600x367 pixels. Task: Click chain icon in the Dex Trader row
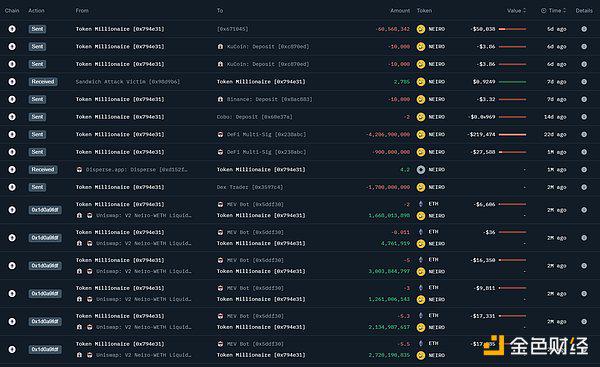[x=12, y=187]
